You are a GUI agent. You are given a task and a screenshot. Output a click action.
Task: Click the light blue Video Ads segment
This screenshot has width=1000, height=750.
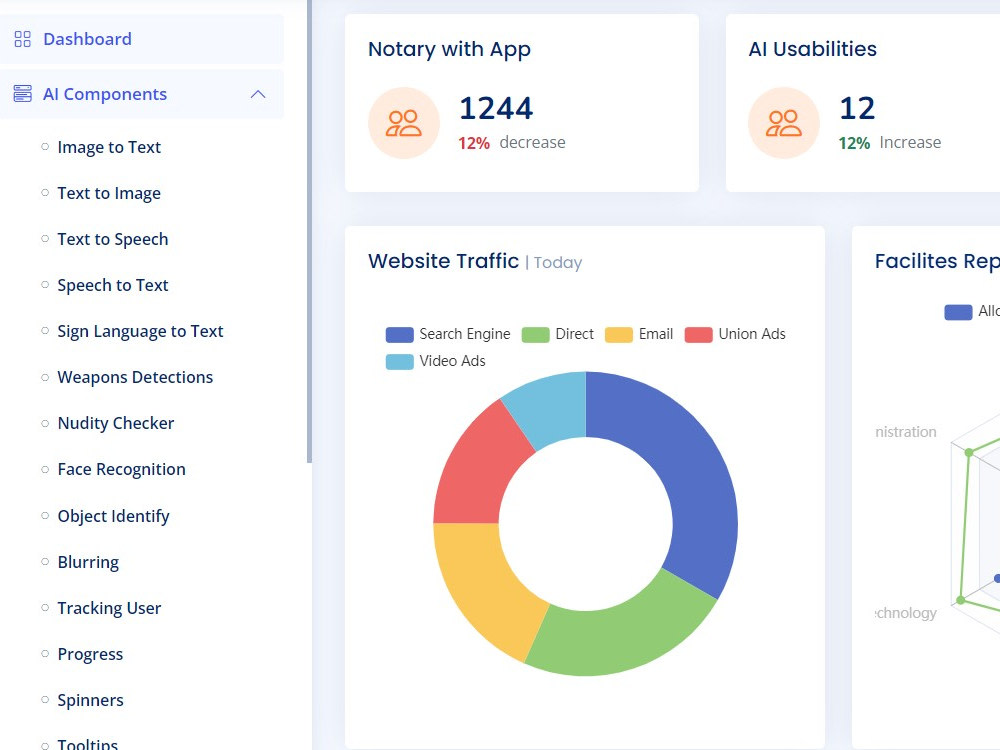548,408
